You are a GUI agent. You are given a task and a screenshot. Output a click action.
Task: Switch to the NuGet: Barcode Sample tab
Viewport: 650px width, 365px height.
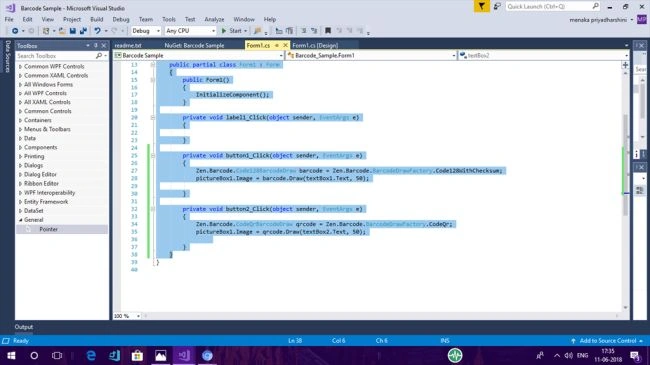point(194,45)
